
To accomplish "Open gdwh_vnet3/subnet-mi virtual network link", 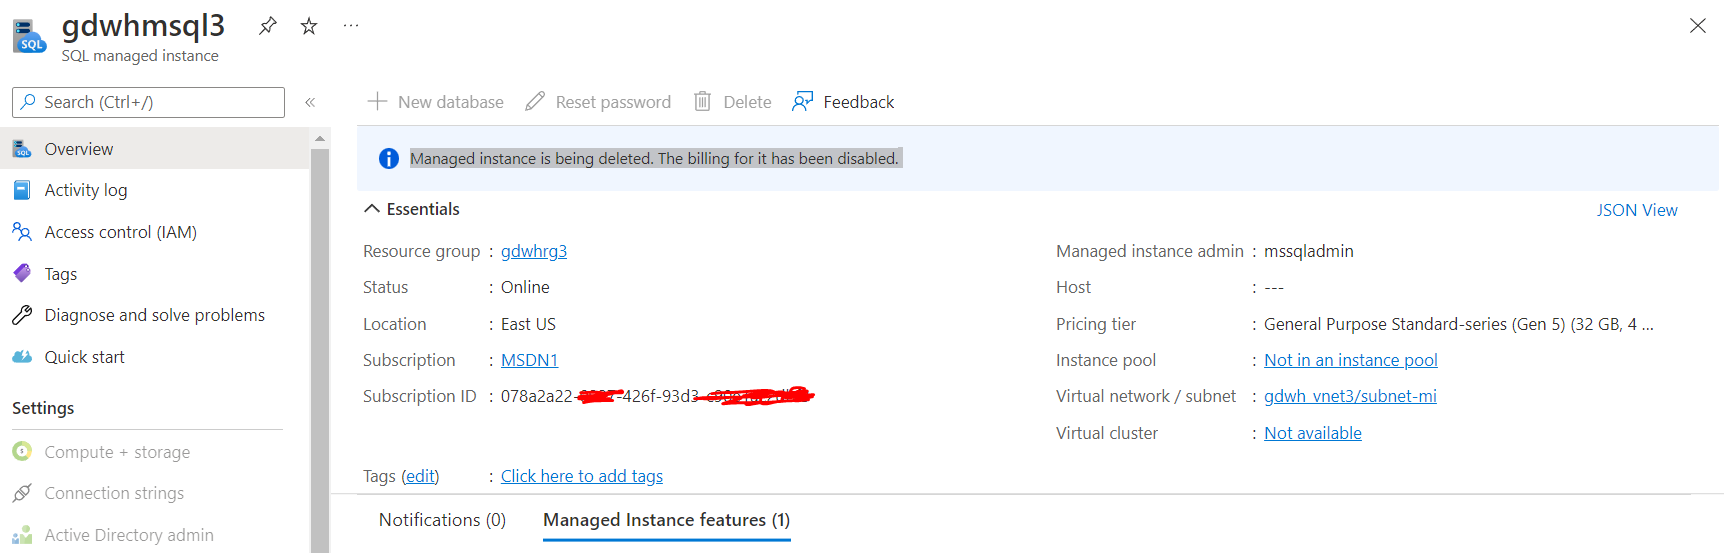I will click(x=1350, y=396).
